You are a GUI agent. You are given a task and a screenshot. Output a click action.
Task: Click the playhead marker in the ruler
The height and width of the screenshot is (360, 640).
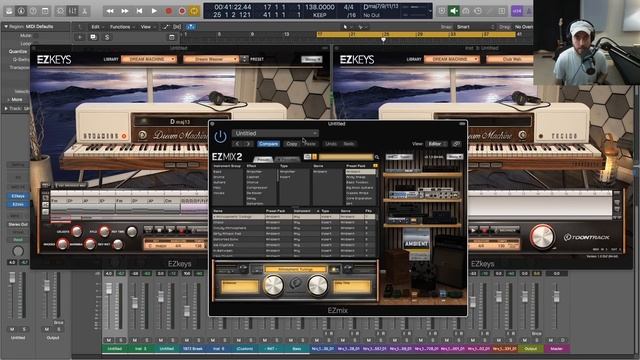coord(383,40)
